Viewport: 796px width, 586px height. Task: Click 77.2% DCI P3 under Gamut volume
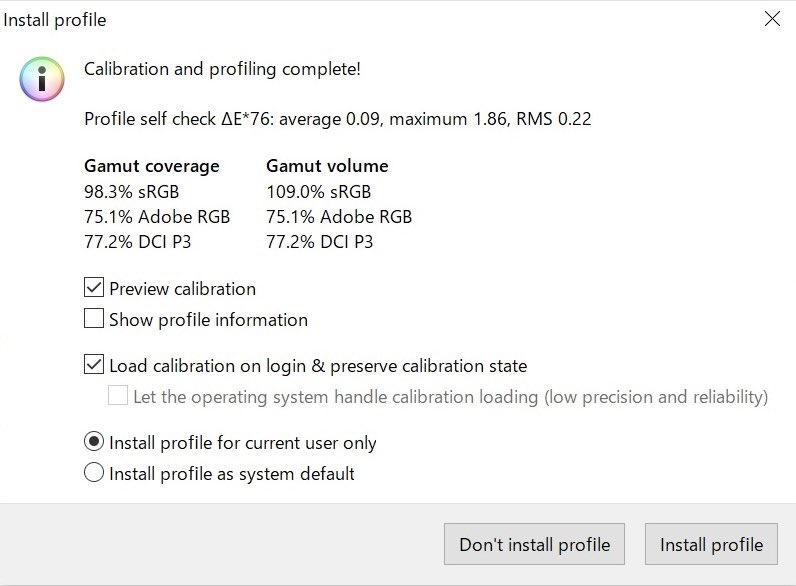pyautogui.click(x=319, y=242)
